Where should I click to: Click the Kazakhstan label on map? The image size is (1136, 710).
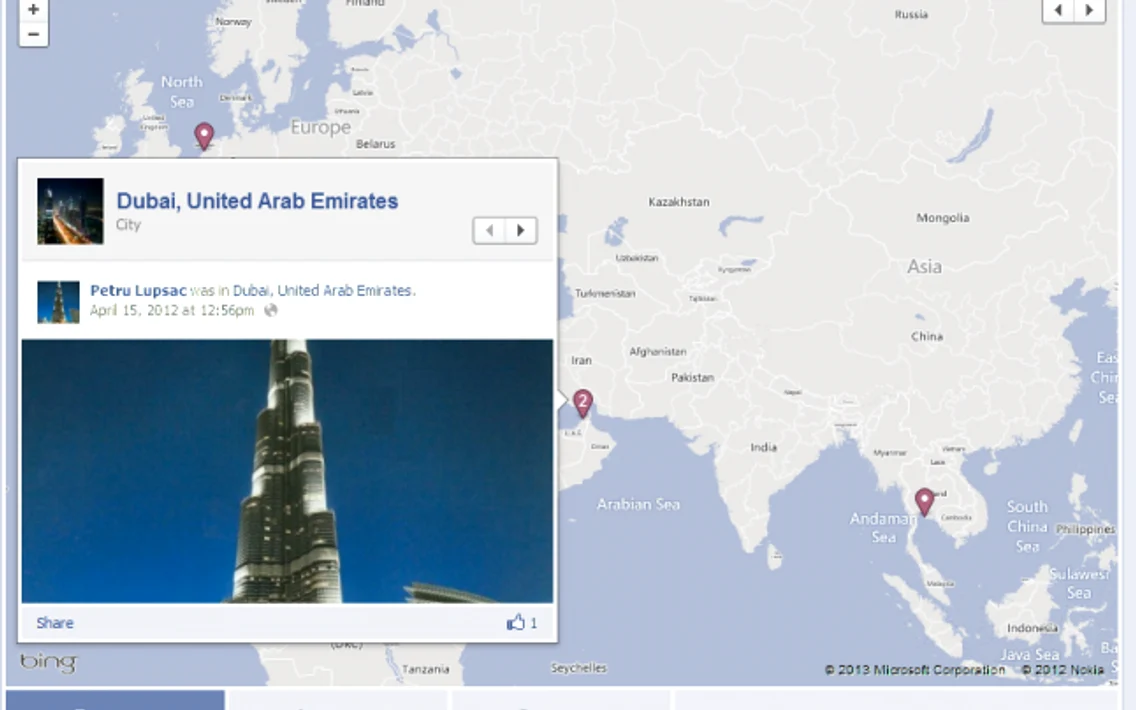(679, 202)
